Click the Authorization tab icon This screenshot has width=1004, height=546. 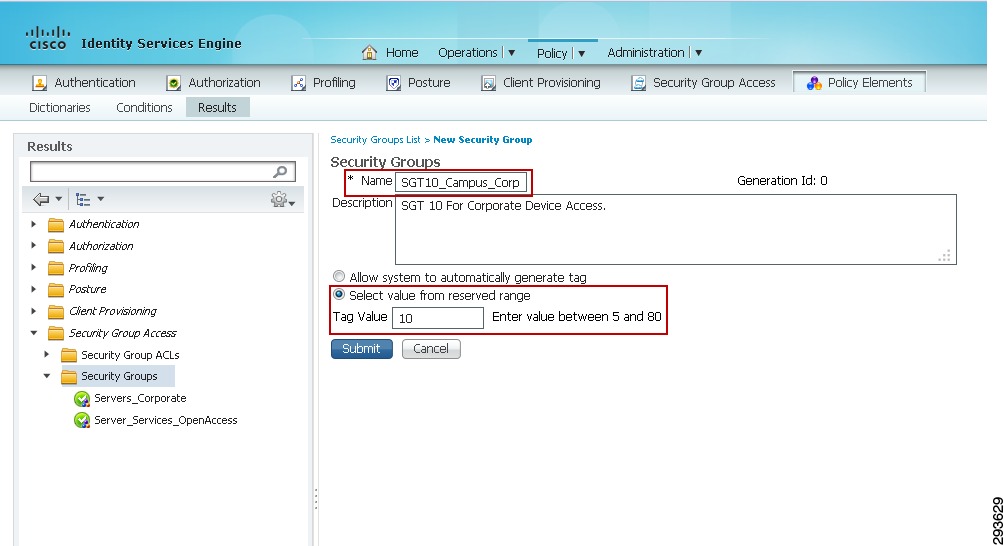[x=174, y=83]
